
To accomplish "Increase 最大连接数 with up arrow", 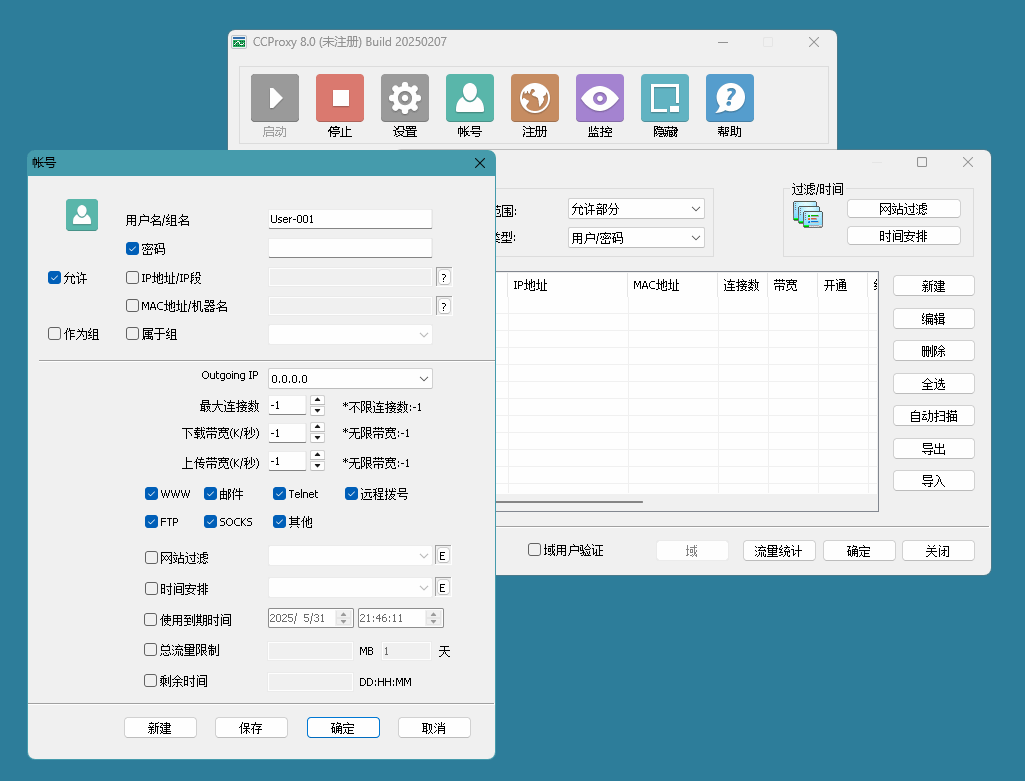I will click(317, 401).
